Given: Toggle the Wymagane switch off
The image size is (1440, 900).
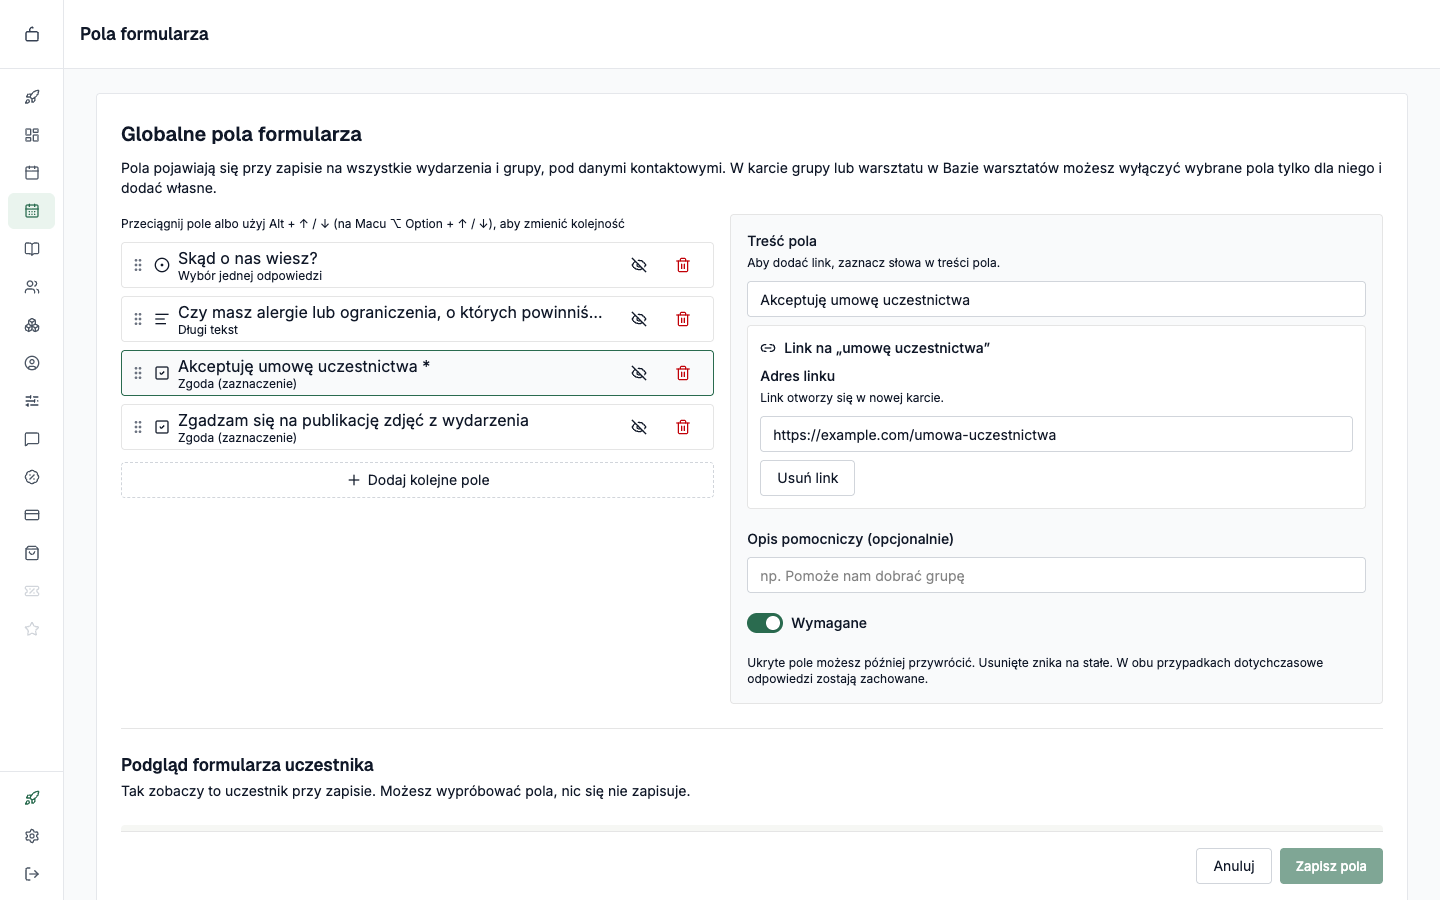Looking at the screenshot, I should point(765,623).
